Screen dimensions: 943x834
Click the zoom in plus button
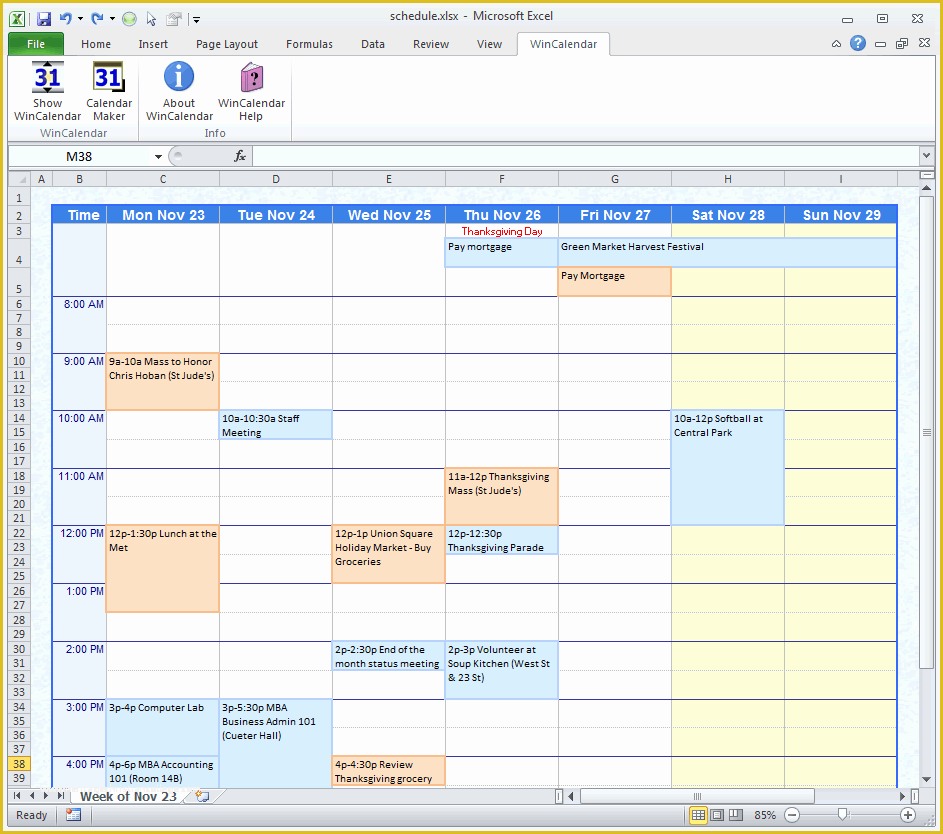pyautogui.click(x=908, y=815)
